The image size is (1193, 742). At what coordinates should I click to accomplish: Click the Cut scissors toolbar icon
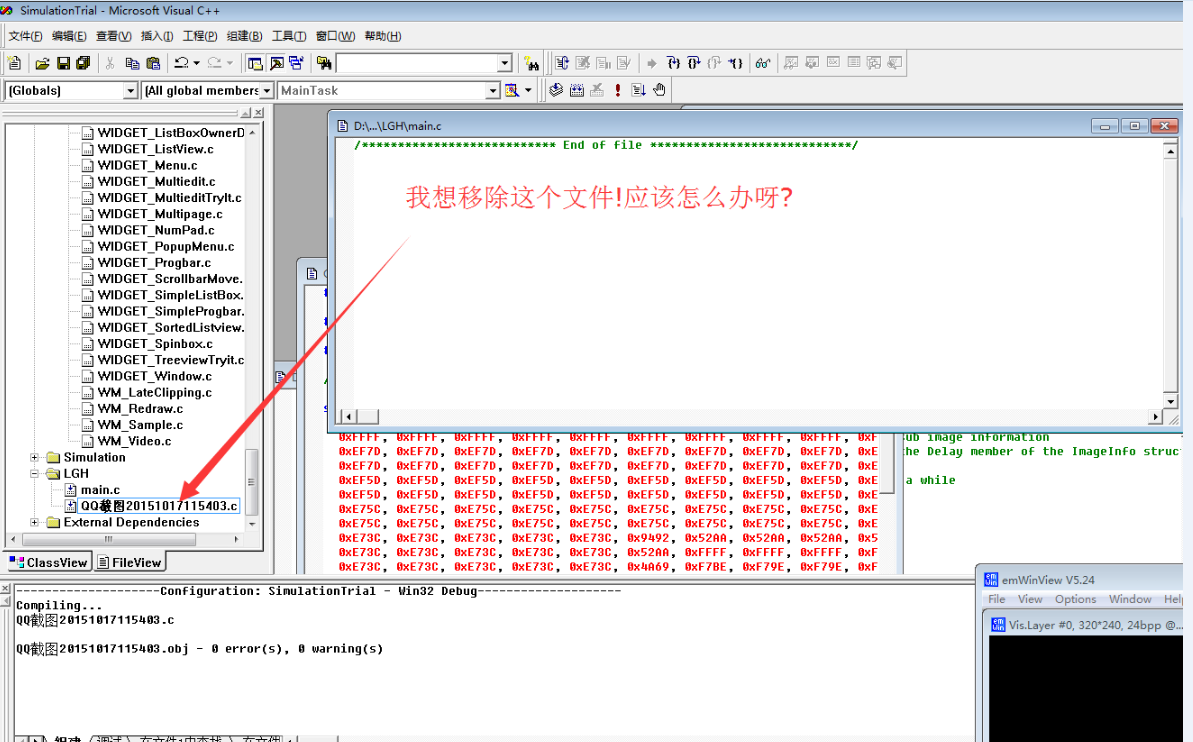coord(110,63)
